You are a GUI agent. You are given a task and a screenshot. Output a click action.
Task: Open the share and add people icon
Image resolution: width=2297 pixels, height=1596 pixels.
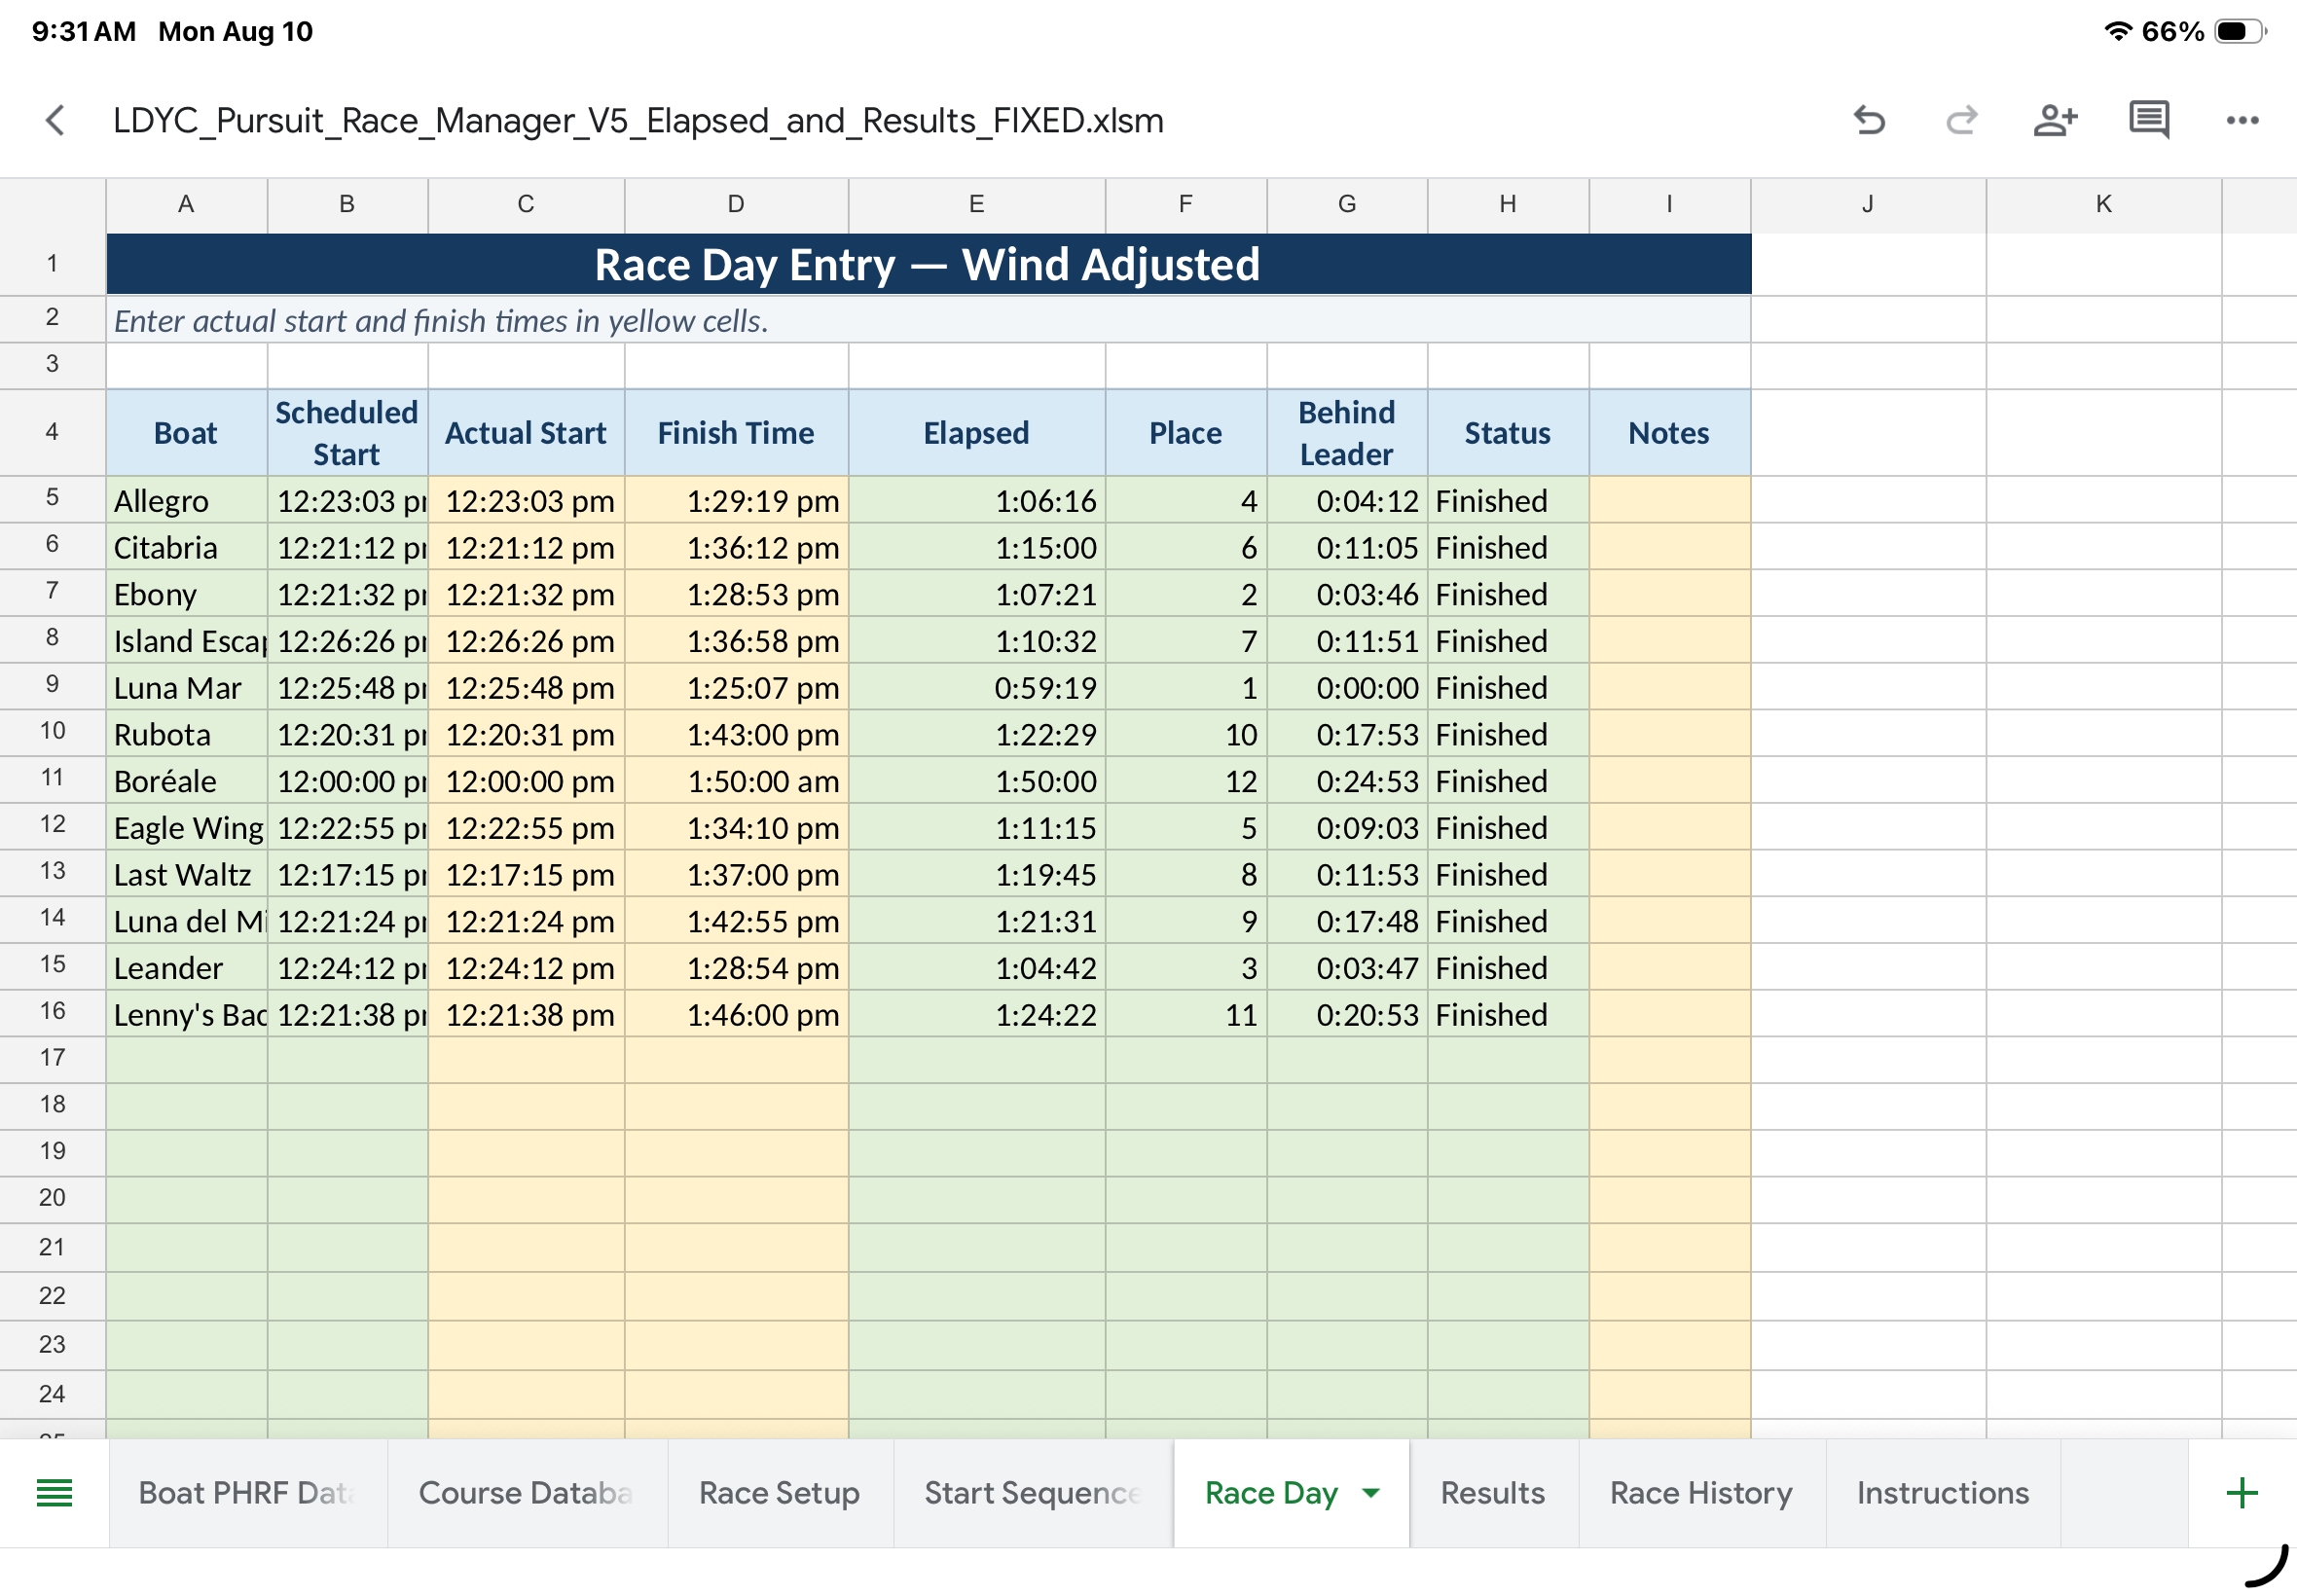pos(2055,120)
